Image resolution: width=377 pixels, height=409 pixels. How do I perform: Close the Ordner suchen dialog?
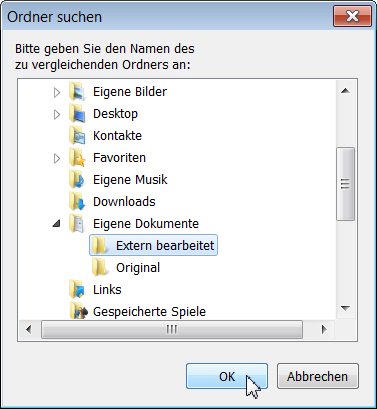click(352, 16)
